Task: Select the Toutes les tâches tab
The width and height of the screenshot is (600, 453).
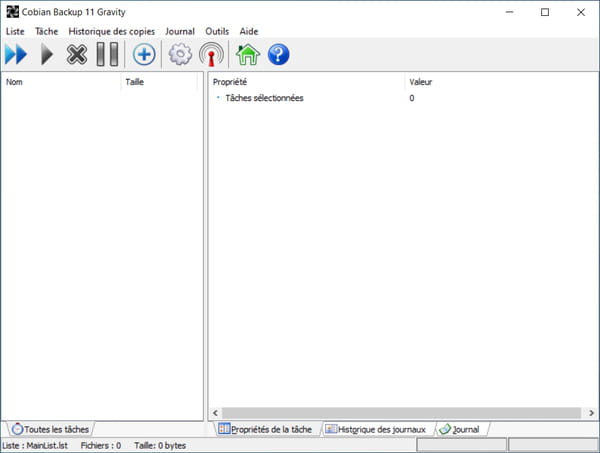Action: point(51,429)
